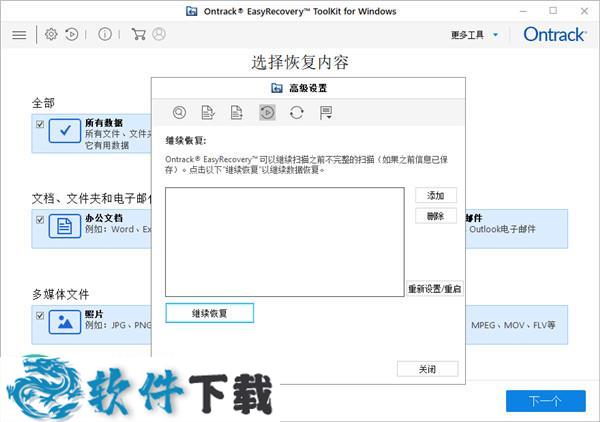Open settings gear icon in main toolbar

point(51,34)
